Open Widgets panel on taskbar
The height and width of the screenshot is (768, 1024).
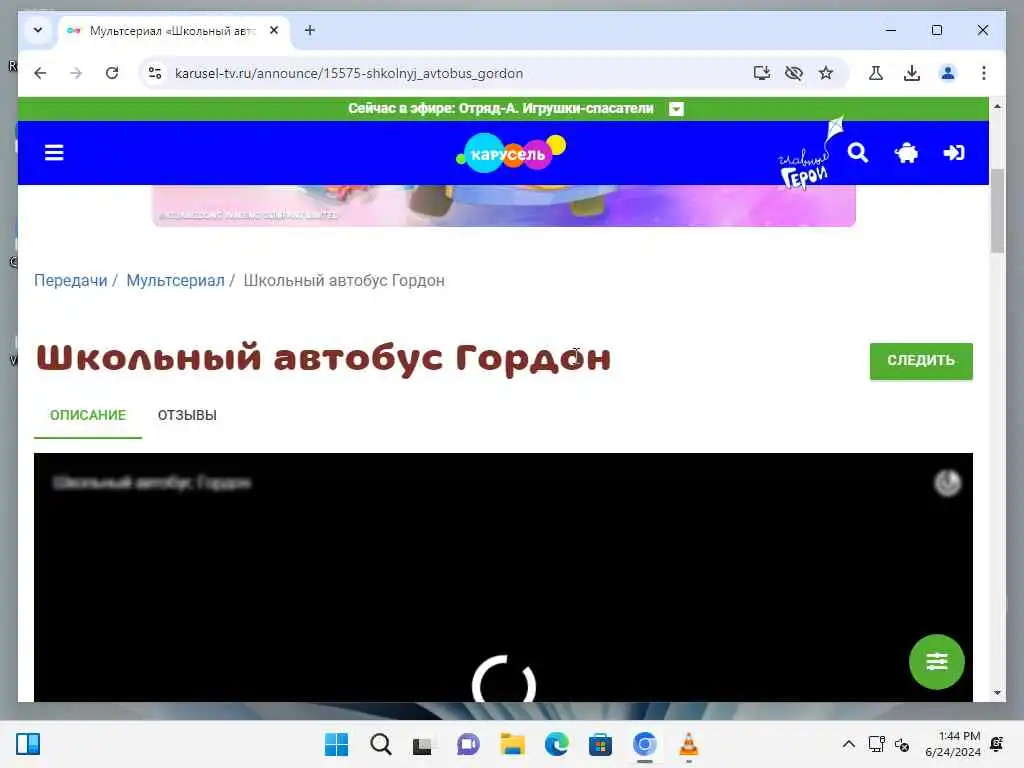click(28, 744)
